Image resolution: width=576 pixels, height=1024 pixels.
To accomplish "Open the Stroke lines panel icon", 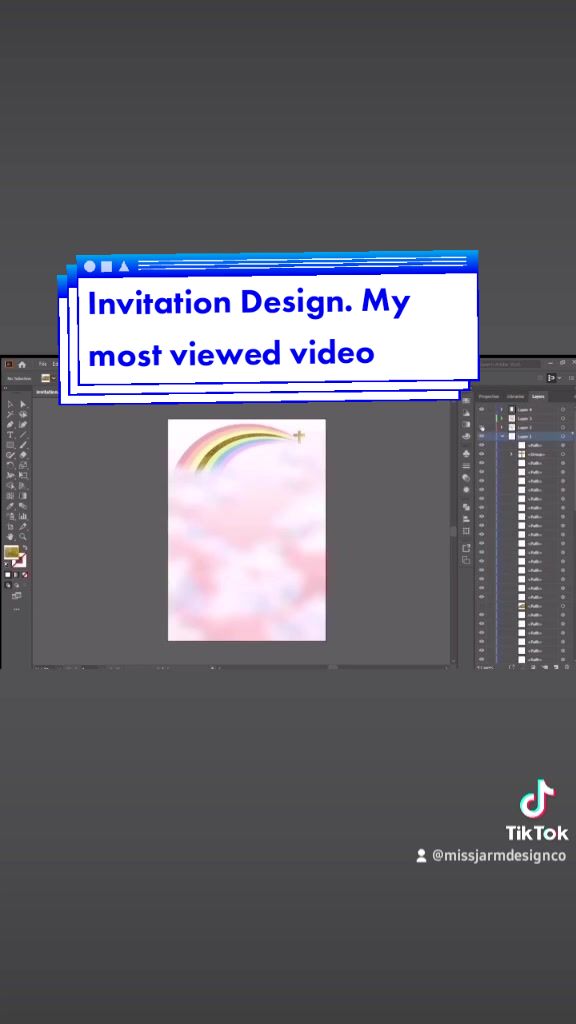I will pos(466,466).
